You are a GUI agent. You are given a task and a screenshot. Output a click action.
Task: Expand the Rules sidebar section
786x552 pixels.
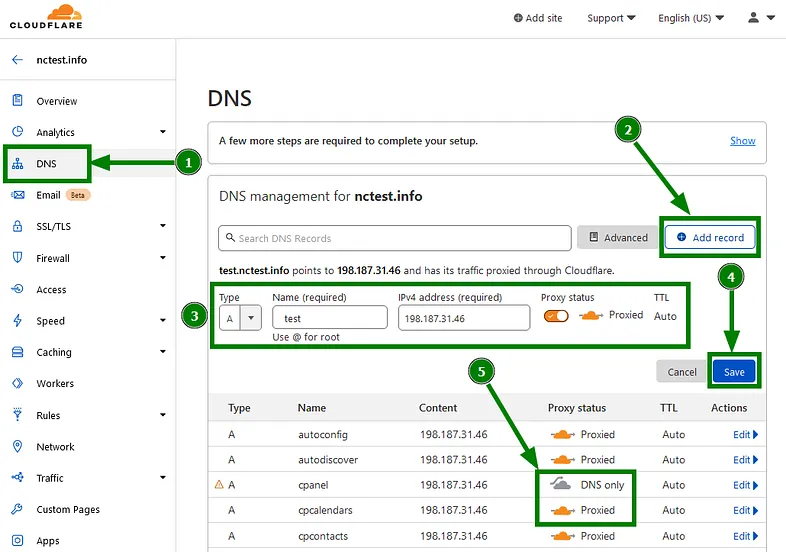163,415
